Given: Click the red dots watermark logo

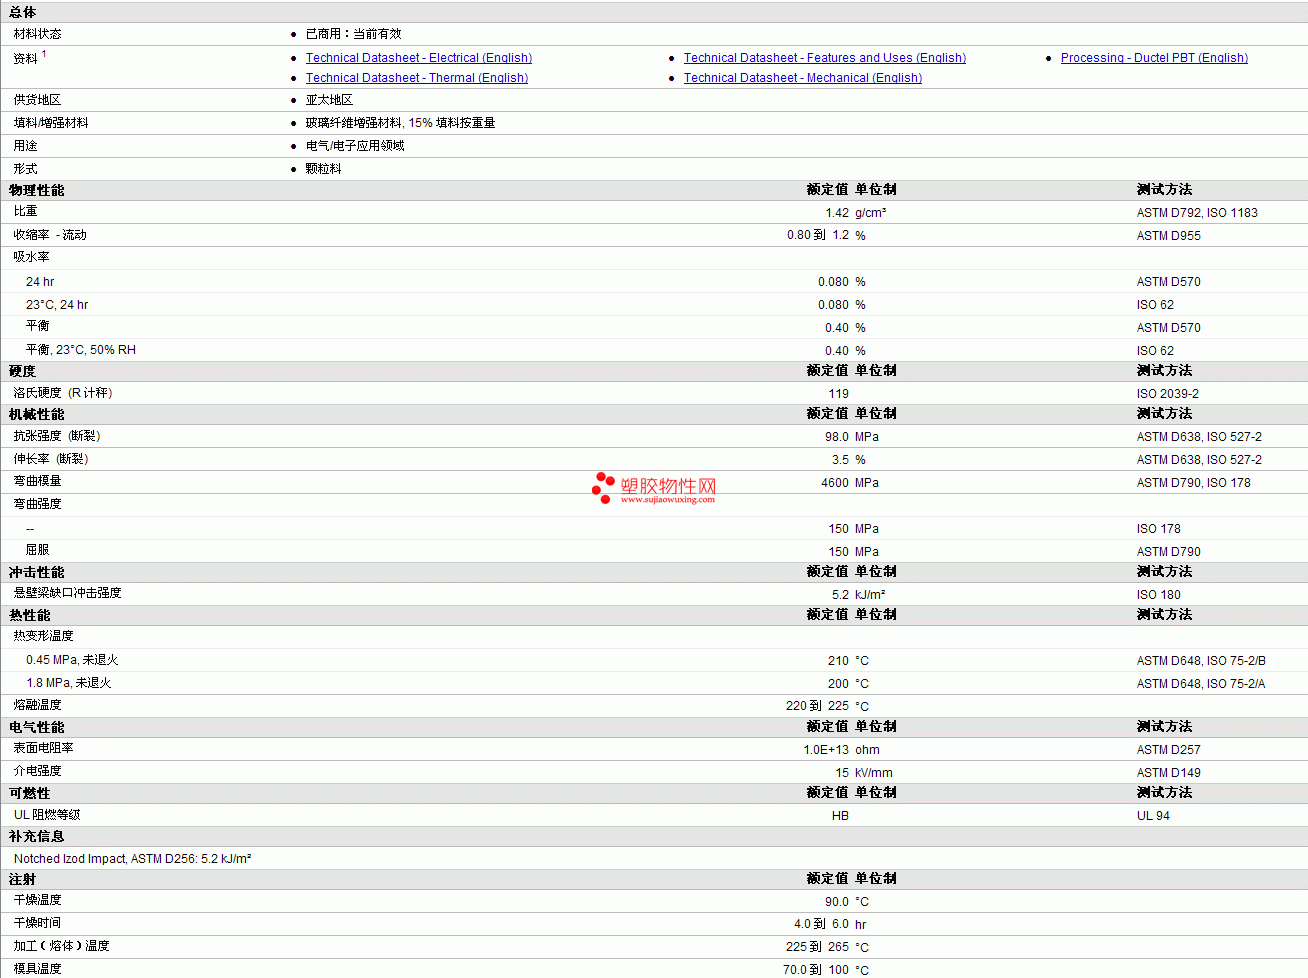Looking at the screenshot, I should pos(603,487).
